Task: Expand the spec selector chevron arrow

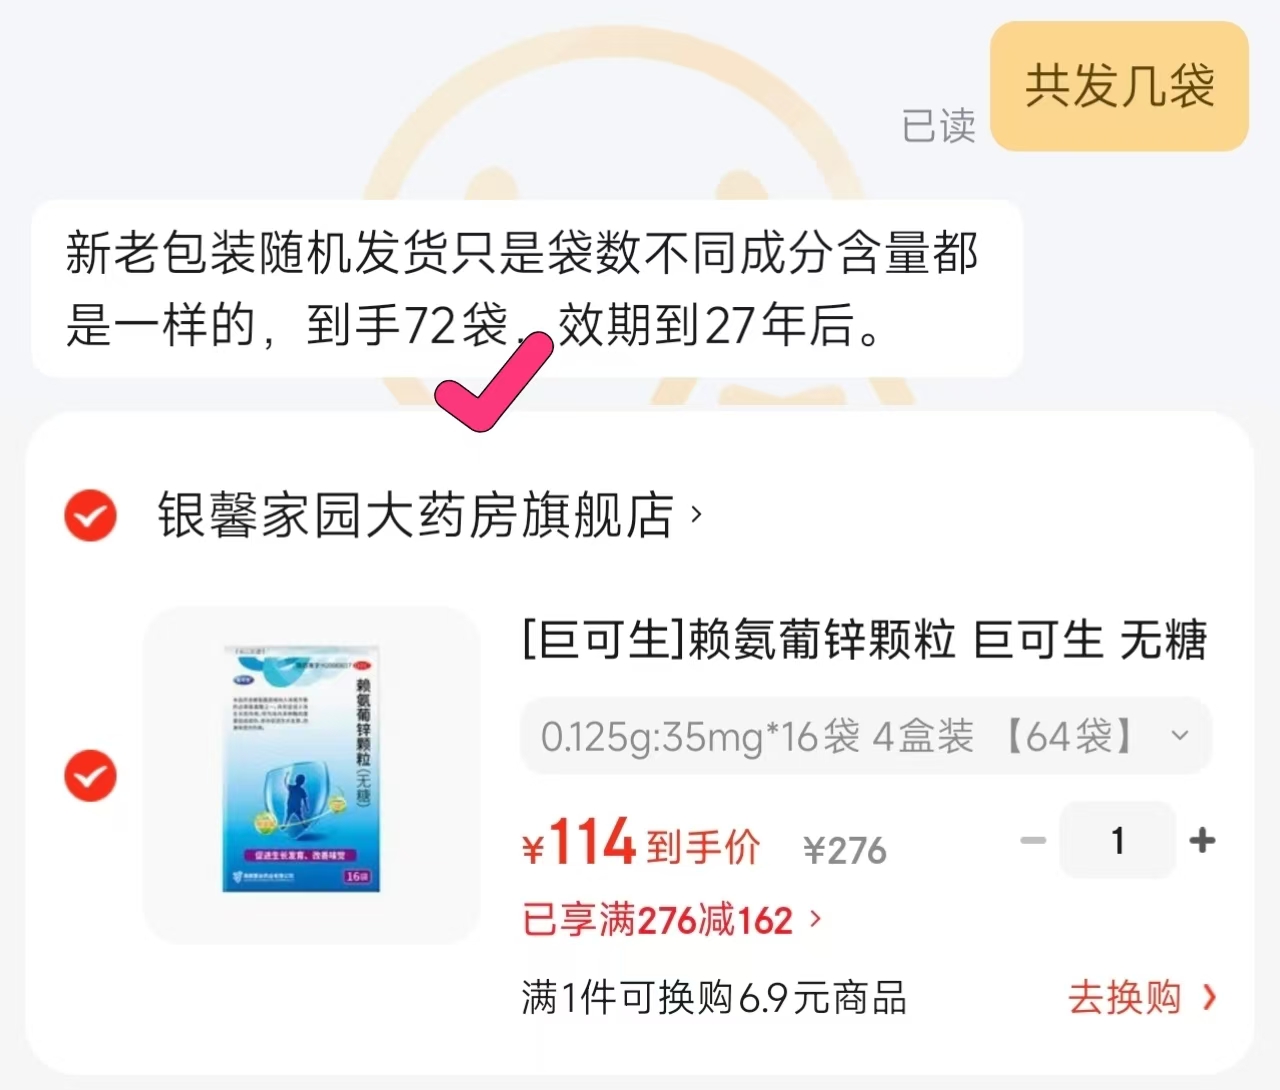Action: [1180, 737]
